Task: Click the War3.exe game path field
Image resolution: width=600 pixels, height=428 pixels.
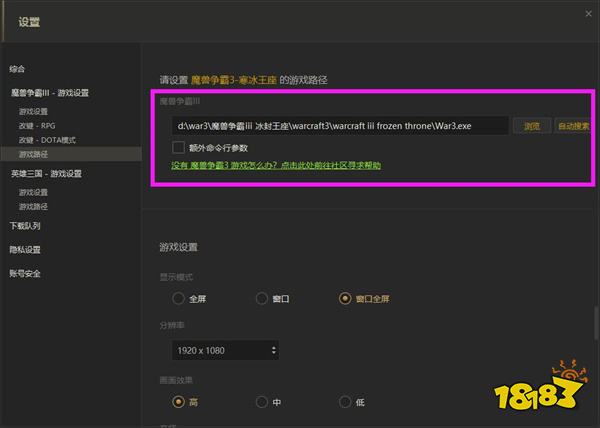Action: coord(340,126)
